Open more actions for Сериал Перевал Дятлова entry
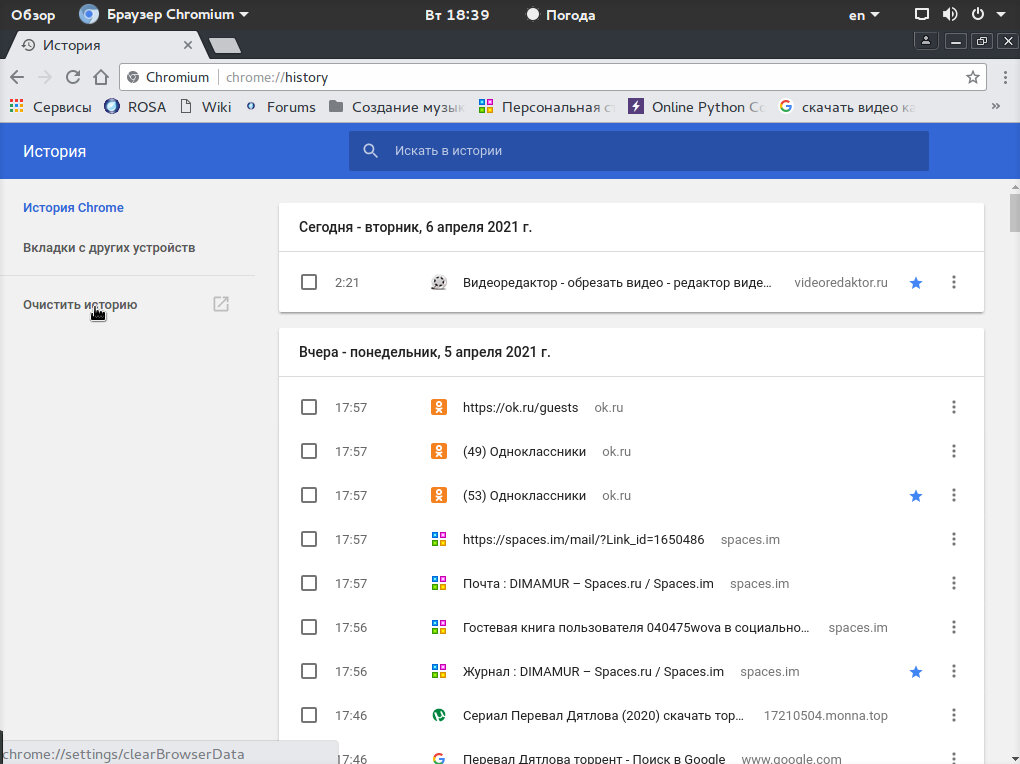 (x=954, y=715)
